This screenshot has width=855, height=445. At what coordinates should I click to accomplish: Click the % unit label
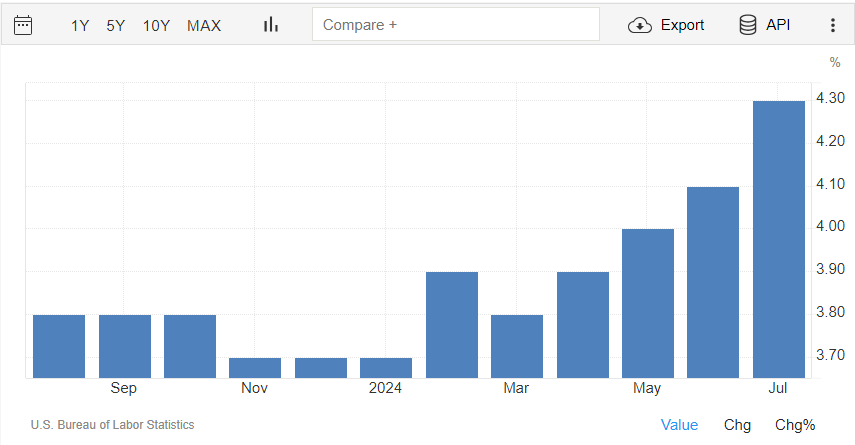(835, 62)
